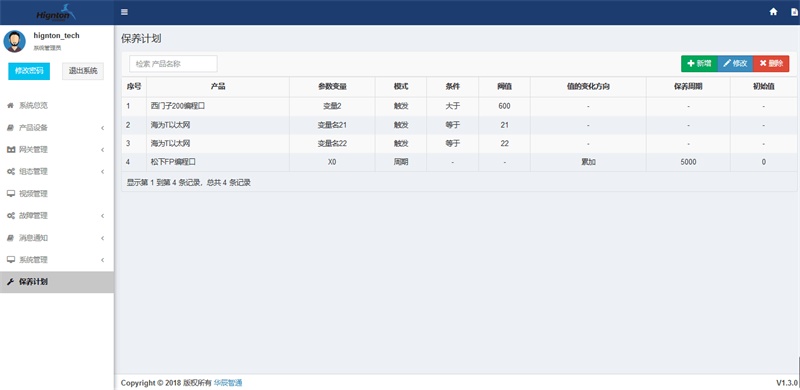Image resolution: width=800 pixels, height=390 pixels.
Task: Expand the 网关管理 chevron
Action: coord(103,150)
